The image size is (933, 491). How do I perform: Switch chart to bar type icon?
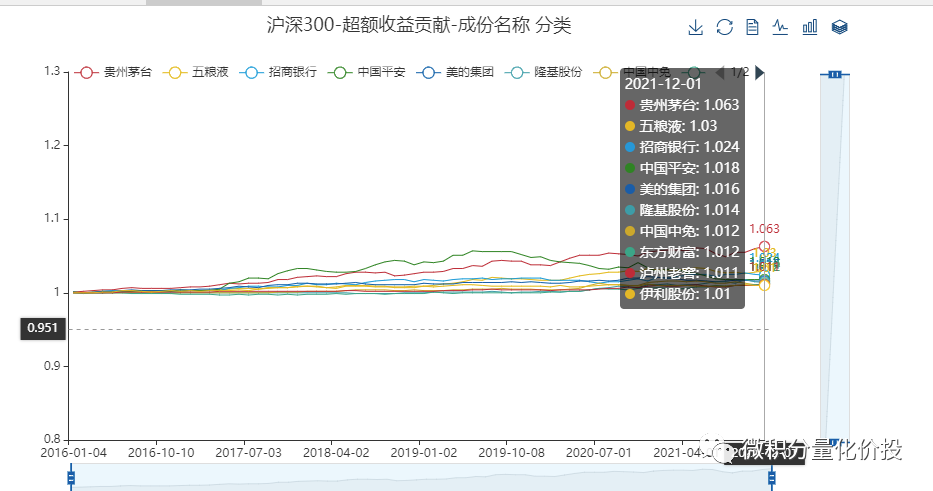[x=810, y=28]
